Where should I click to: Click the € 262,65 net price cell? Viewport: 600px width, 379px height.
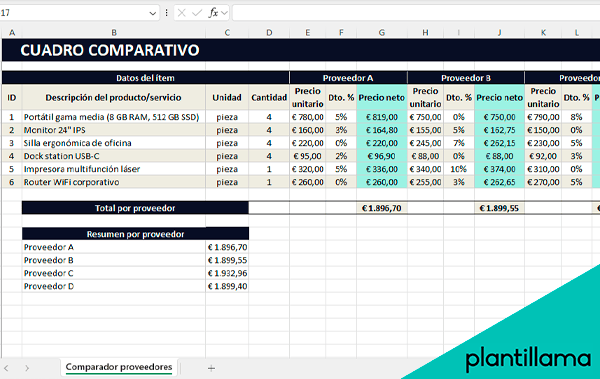tap(499, 182)
